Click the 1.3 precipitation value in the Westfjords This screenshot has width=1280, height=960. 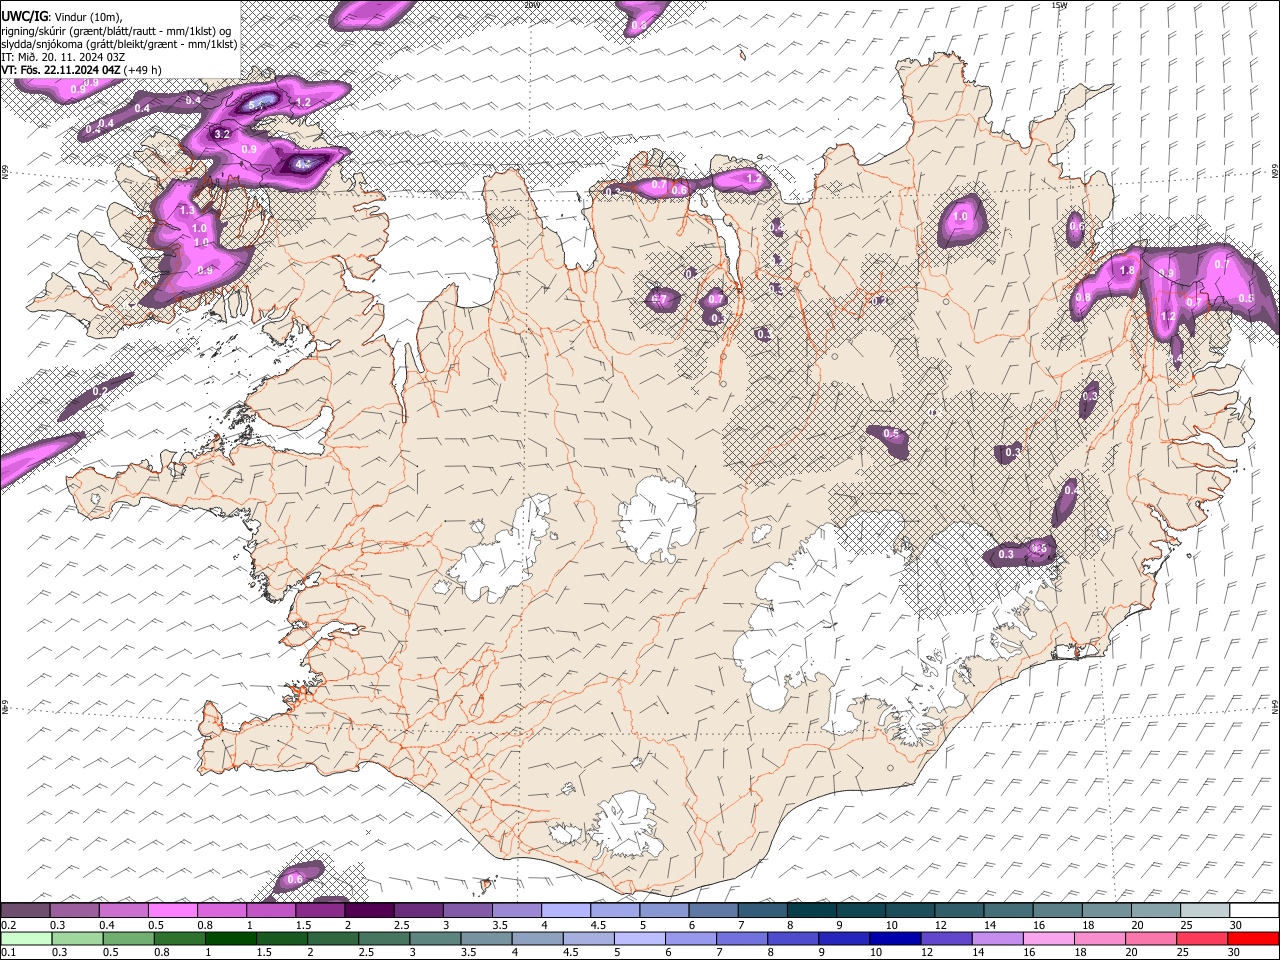coord(186,211)
